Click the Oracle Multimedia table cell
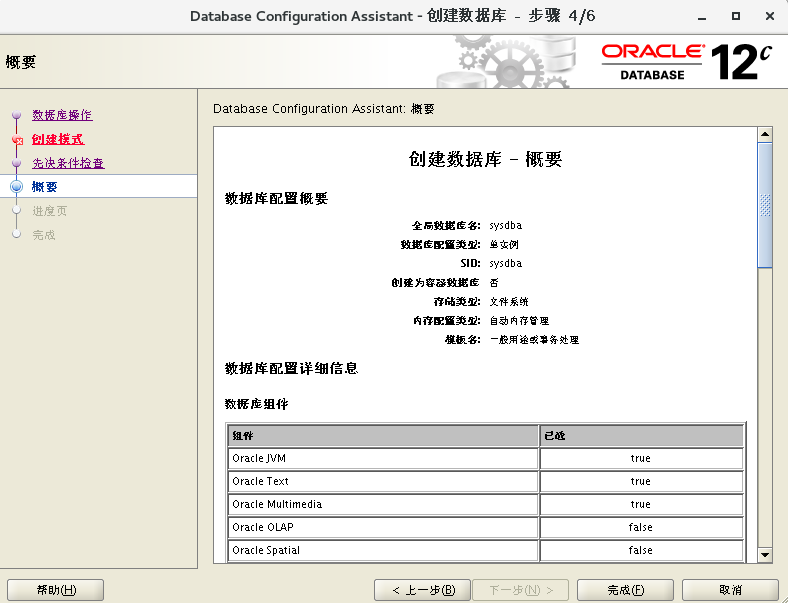The width and height of the screenshot is (788, 603). point(383,505)
